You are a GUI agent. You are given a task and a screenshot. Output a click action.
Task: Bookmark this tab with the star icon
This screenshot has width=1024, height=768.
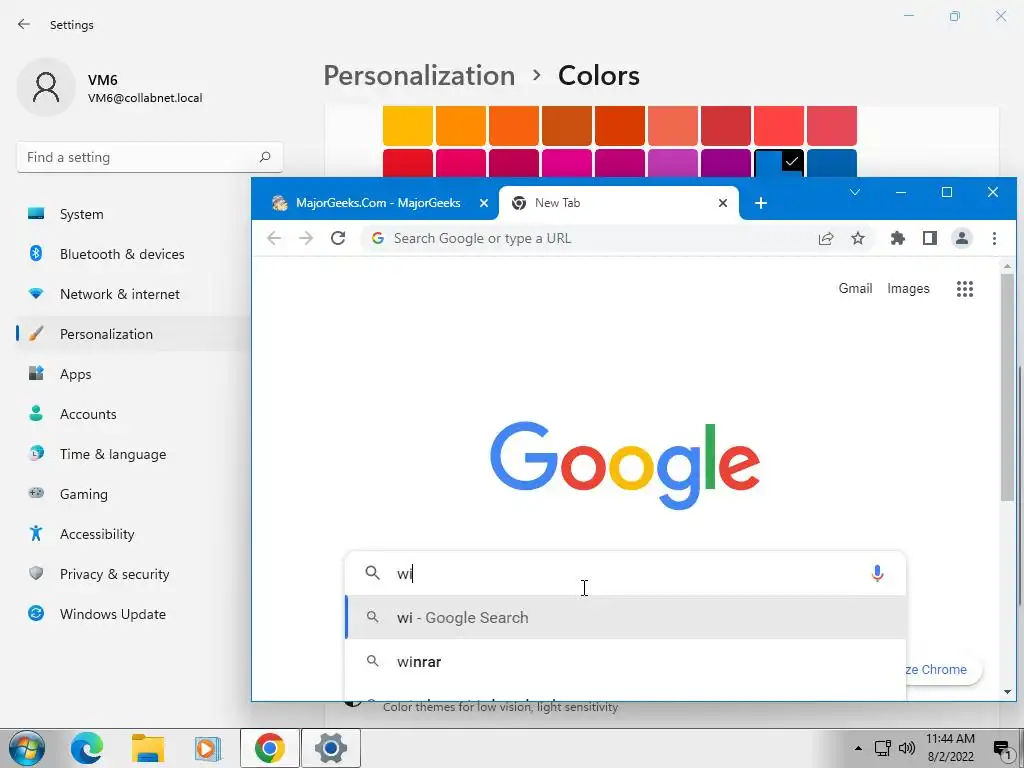(857, 238)
